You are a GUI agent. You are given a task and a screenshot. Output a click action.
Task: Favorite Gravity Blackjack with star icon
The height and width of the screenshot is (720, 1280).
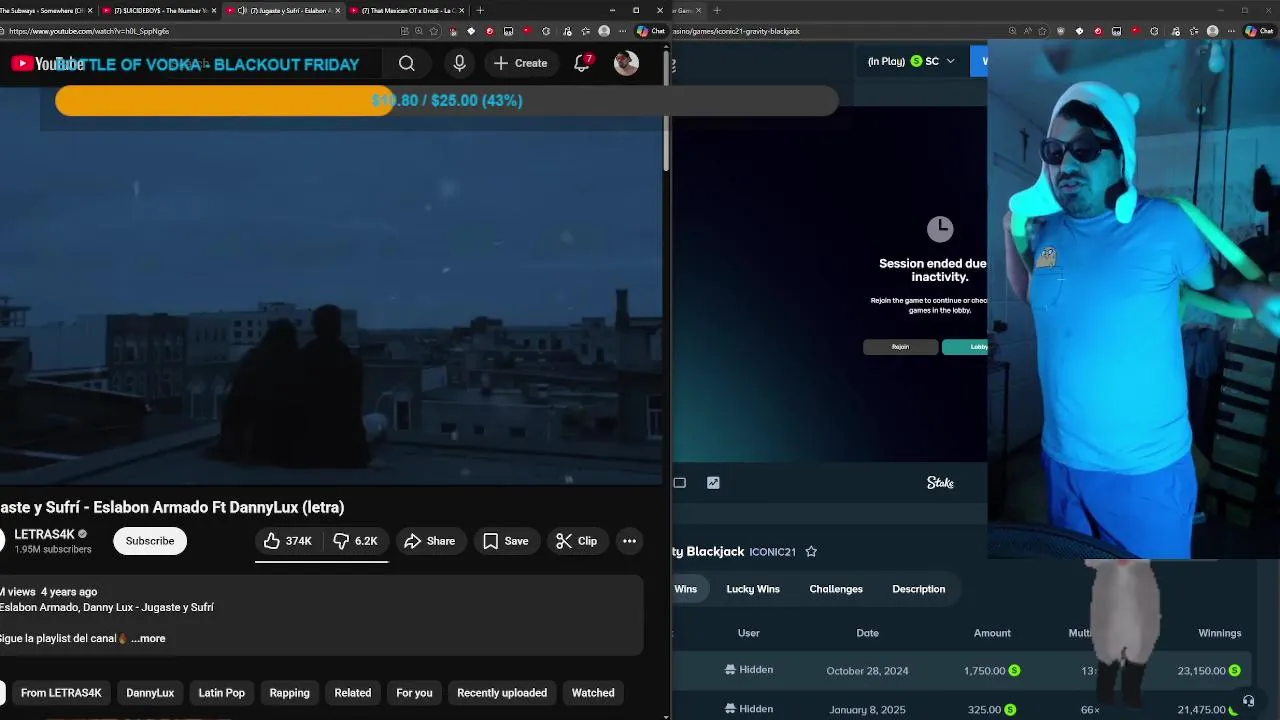click(811, 551)
